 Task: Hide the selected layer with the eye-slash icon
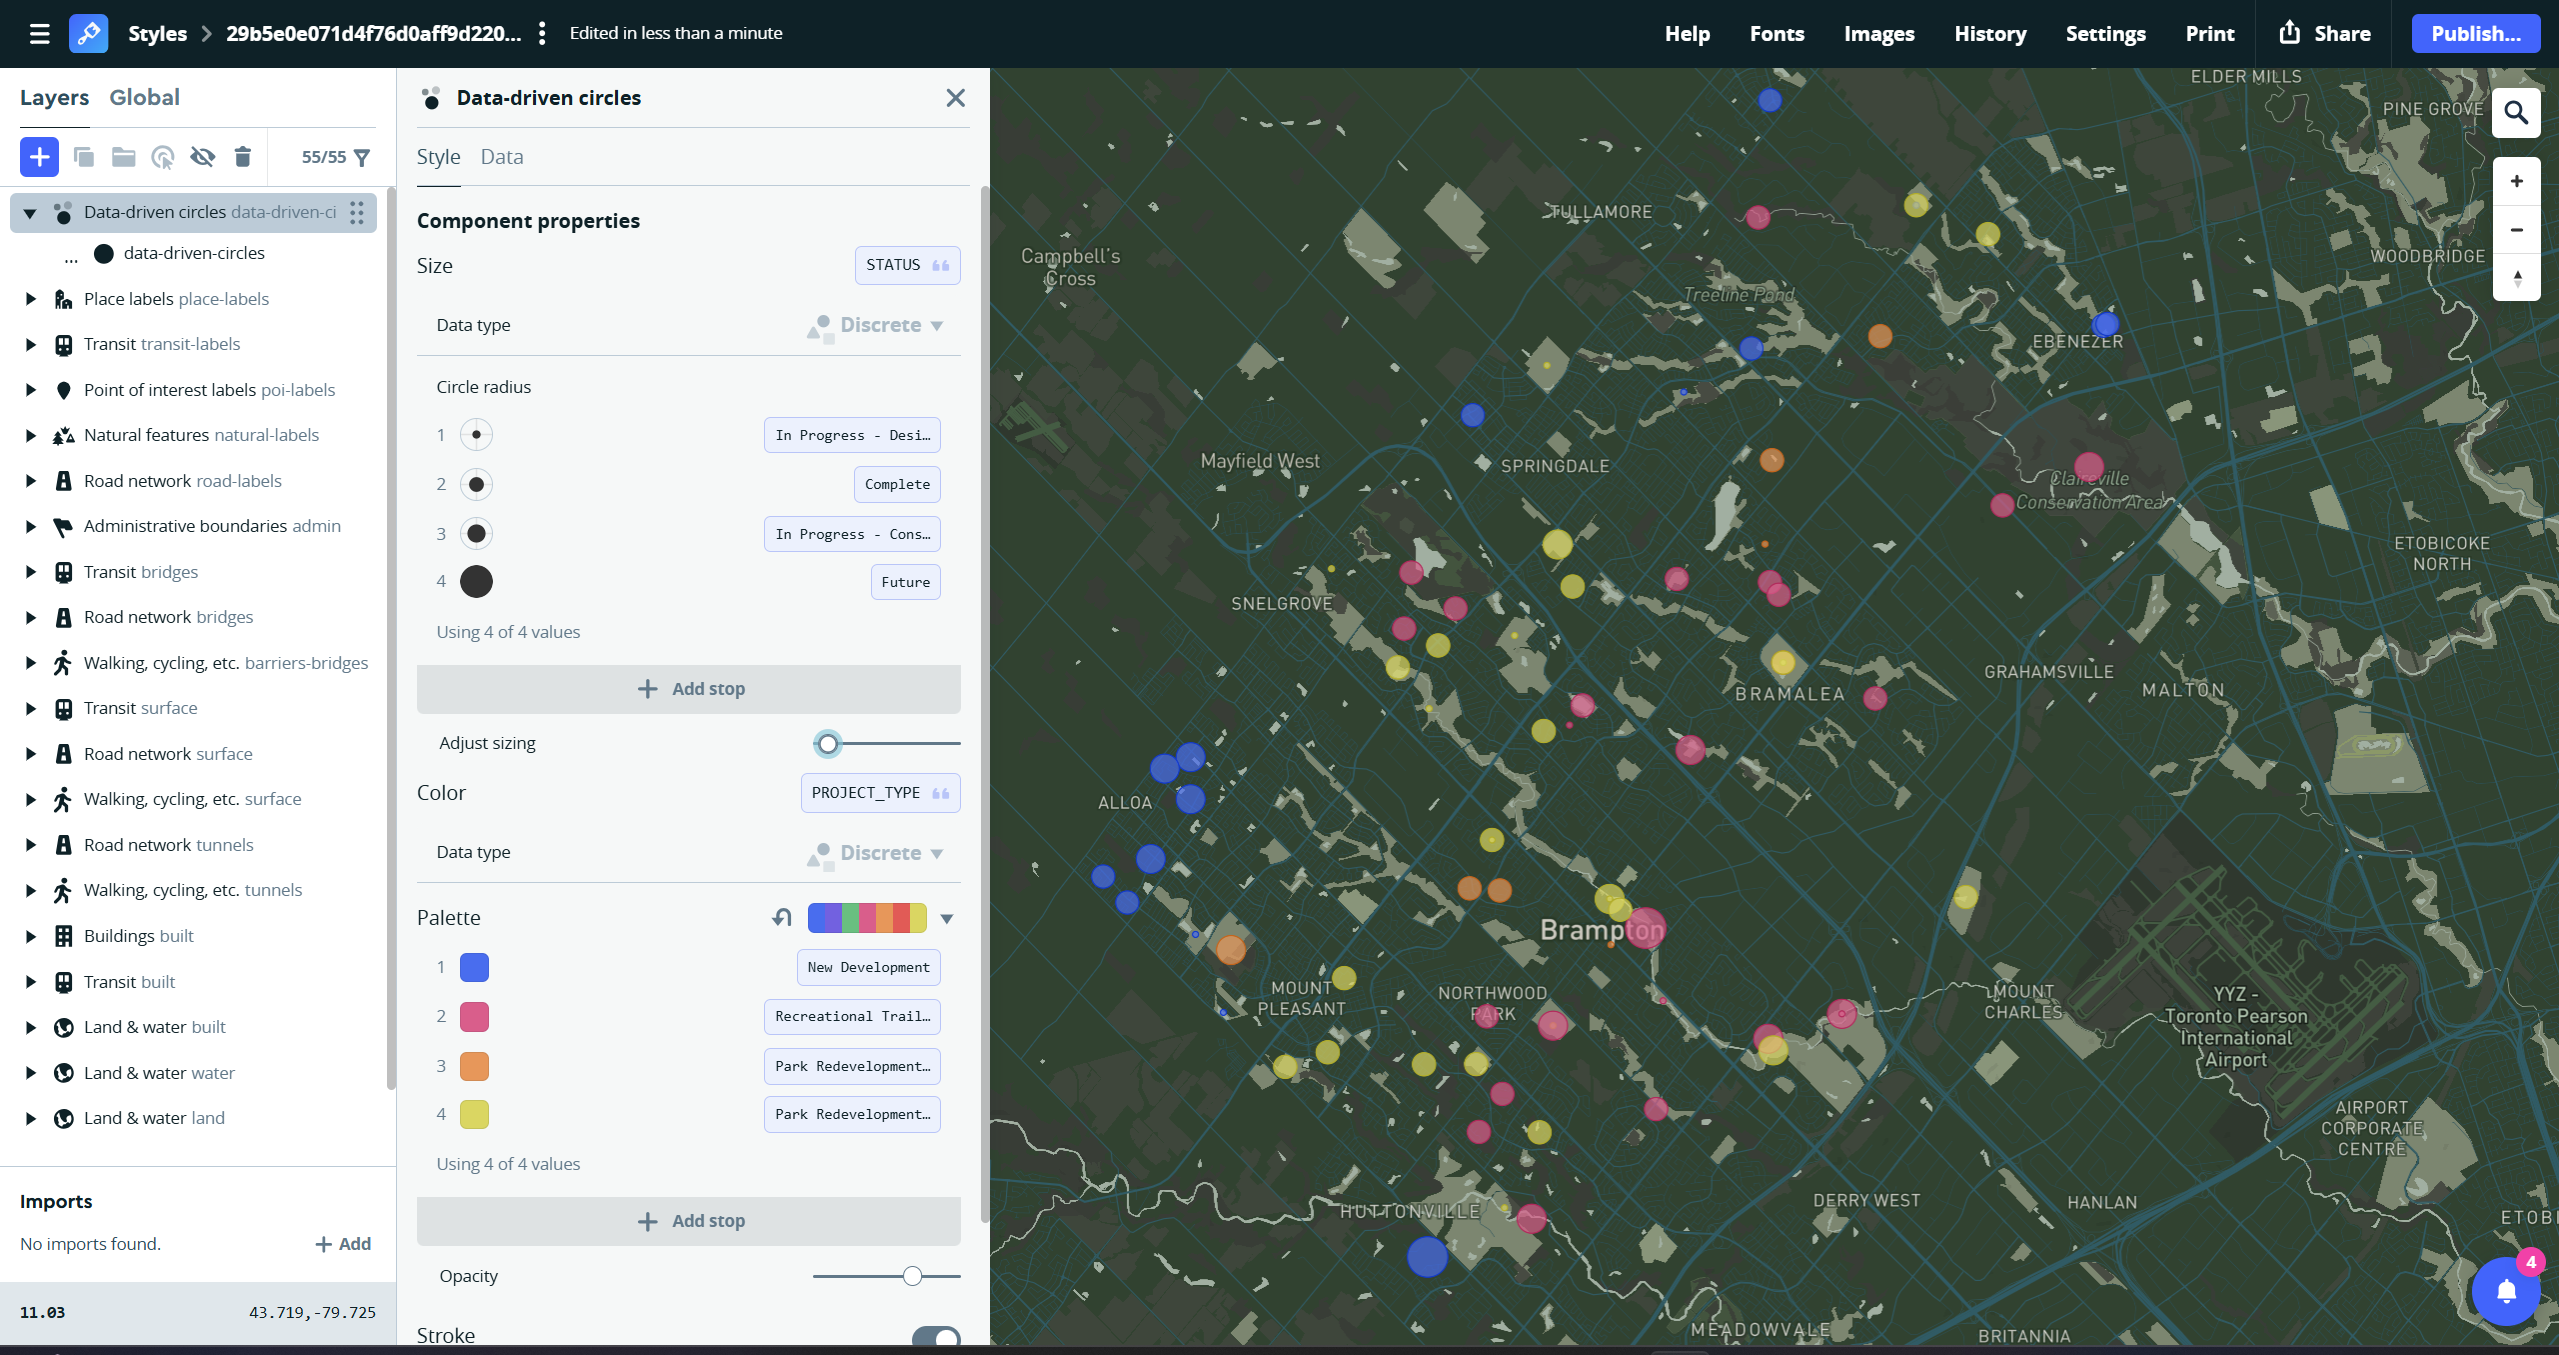(203, 157)
